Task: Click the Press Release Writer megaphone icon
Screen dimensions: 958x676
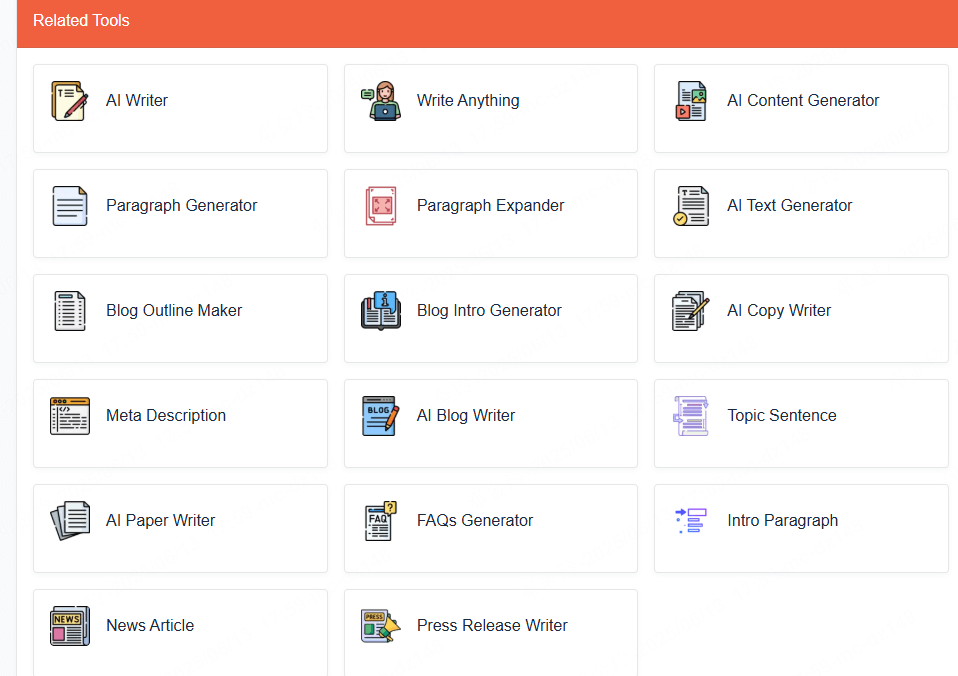Action: click(x=381, y=626)
